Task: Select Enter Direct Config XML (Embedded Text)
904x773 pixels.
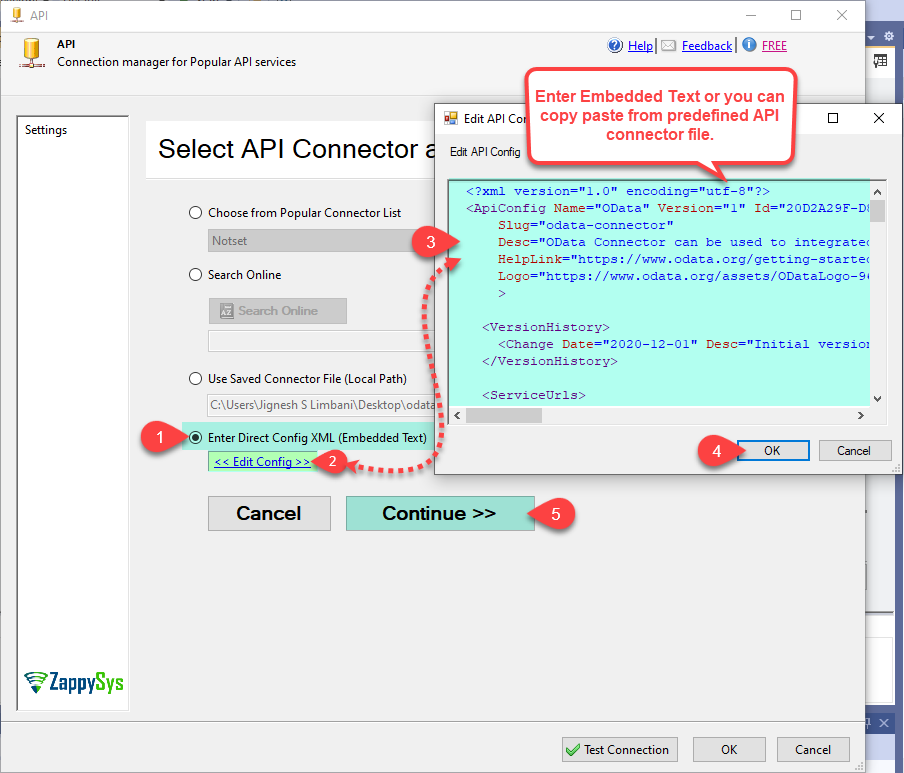Action: (x=195, y=438)
